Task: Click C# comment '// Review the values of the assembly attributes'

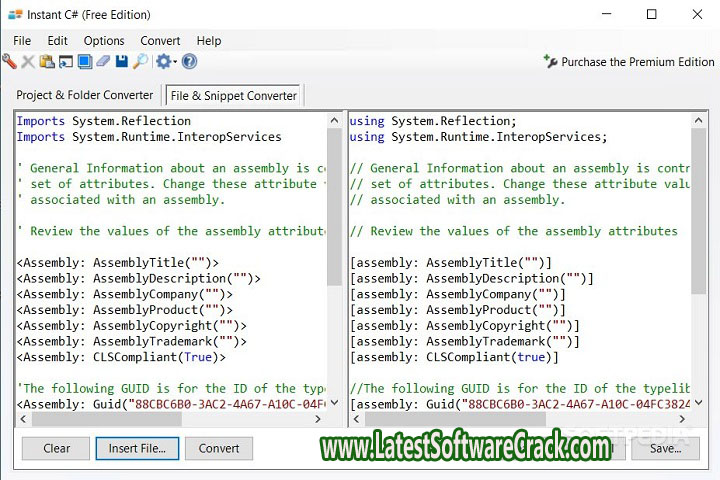Action: point(514,231)
